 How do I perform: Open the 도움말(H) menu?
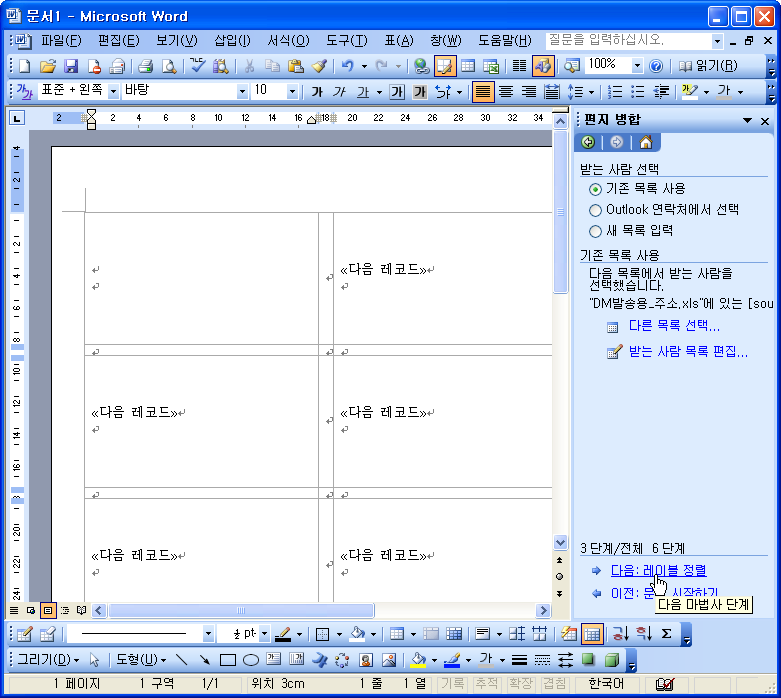pos(505,40)
